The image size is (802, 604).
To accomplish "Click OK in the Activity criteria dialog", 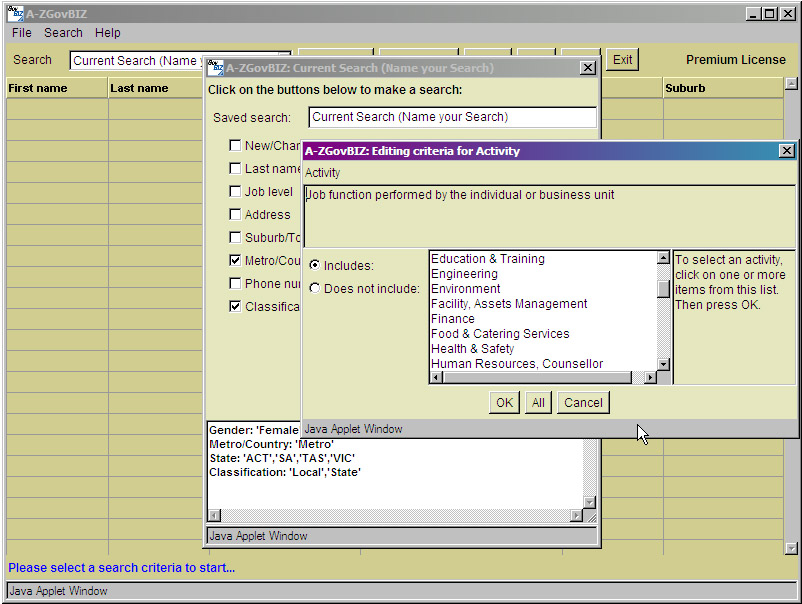I will click(x=504, y=402).
